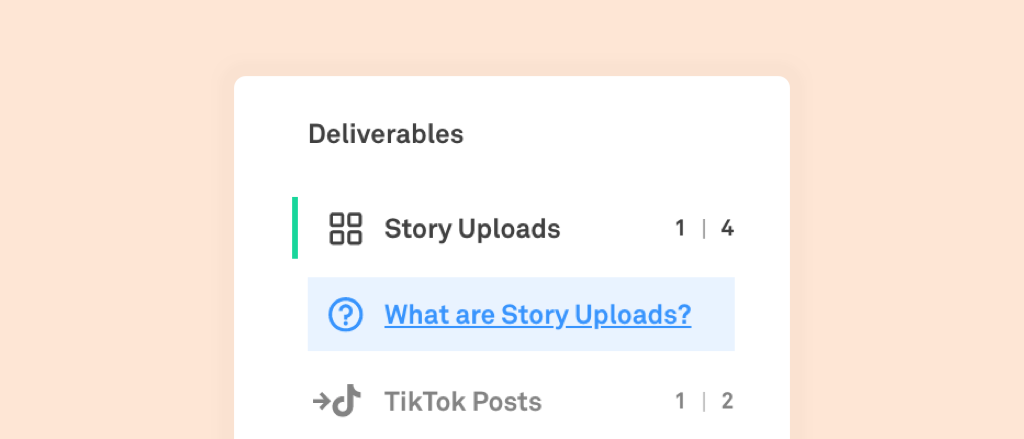
Task: Click the arrow icon beside the TikTok logo
Action: point(321,402)
